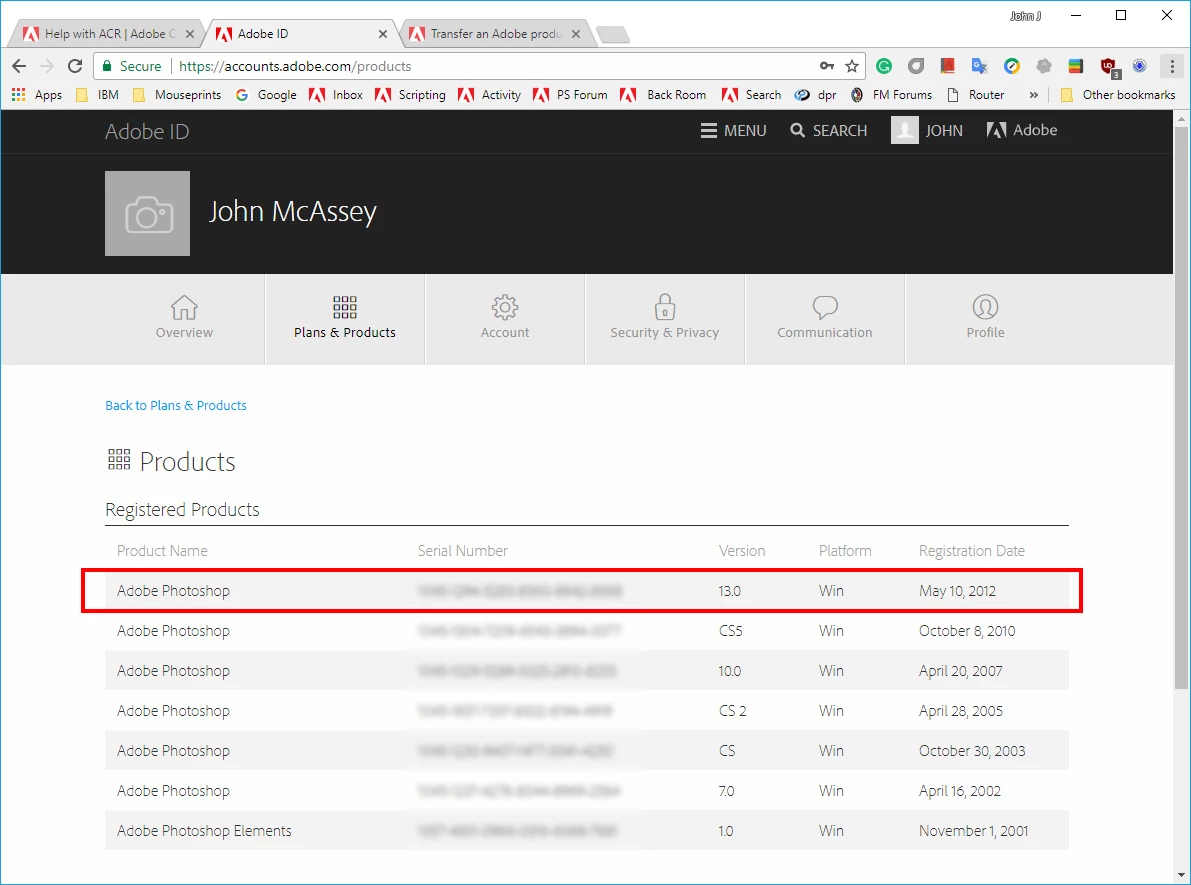Open the JOHN user account menu

(x=927, y=131)
